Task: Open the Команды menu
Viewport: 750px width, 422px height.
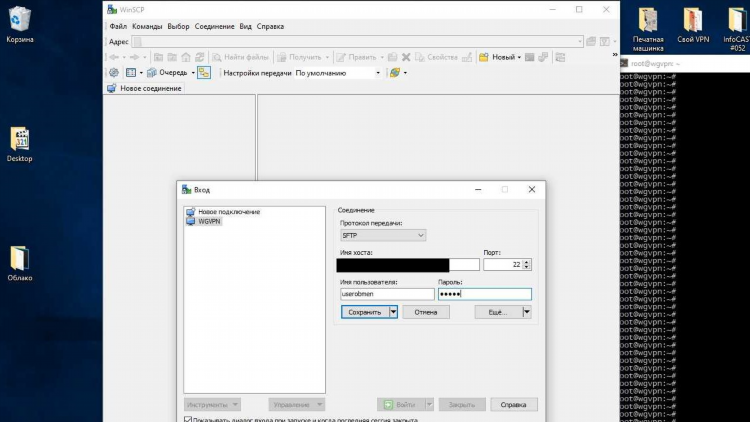Action: coord(147,26)
